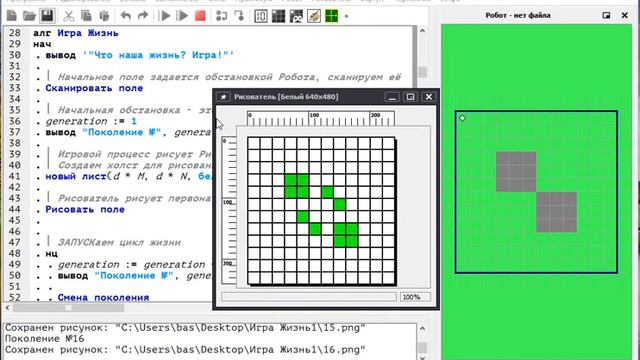Viewport: 640px width, 360px height.
Task: Click the 'Сканировать поле' call
Action: click(x=94, y=88)
